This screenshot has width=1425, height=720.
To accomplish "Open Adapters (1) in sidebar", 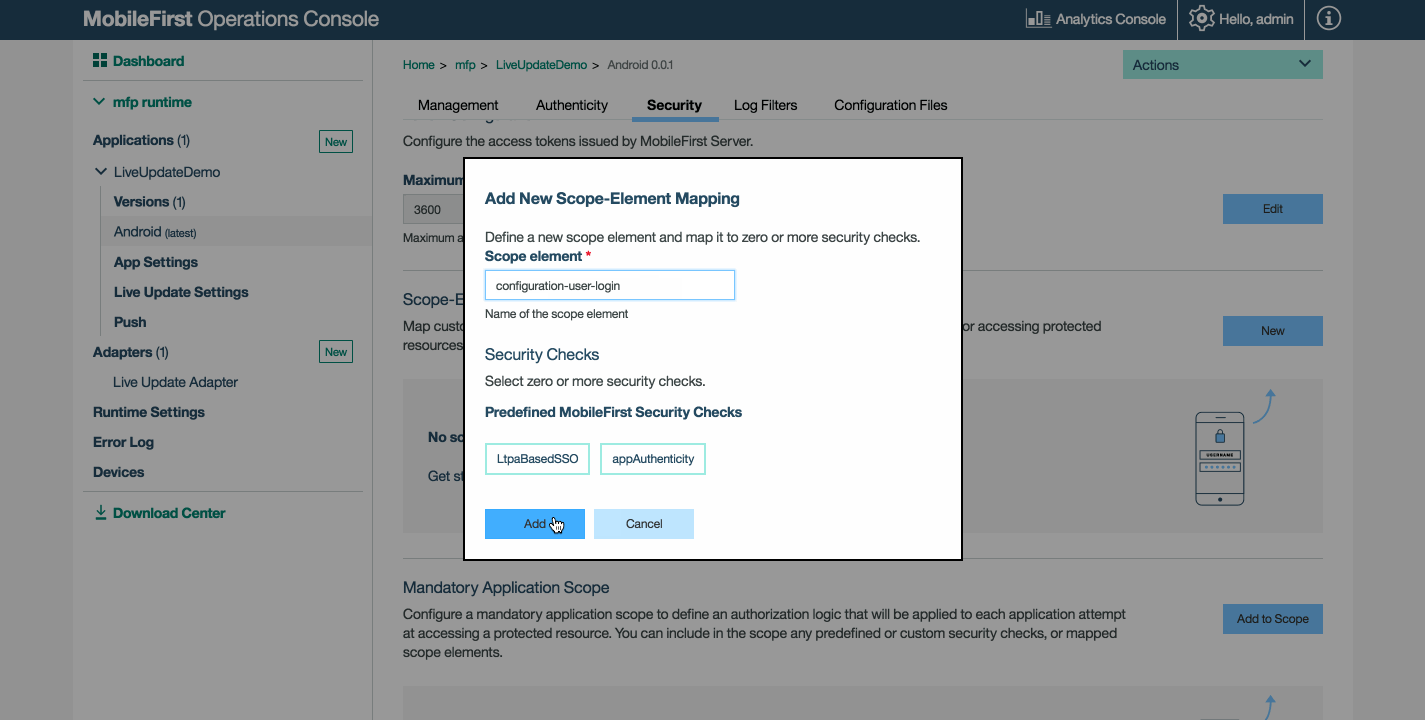I will 131,352.
